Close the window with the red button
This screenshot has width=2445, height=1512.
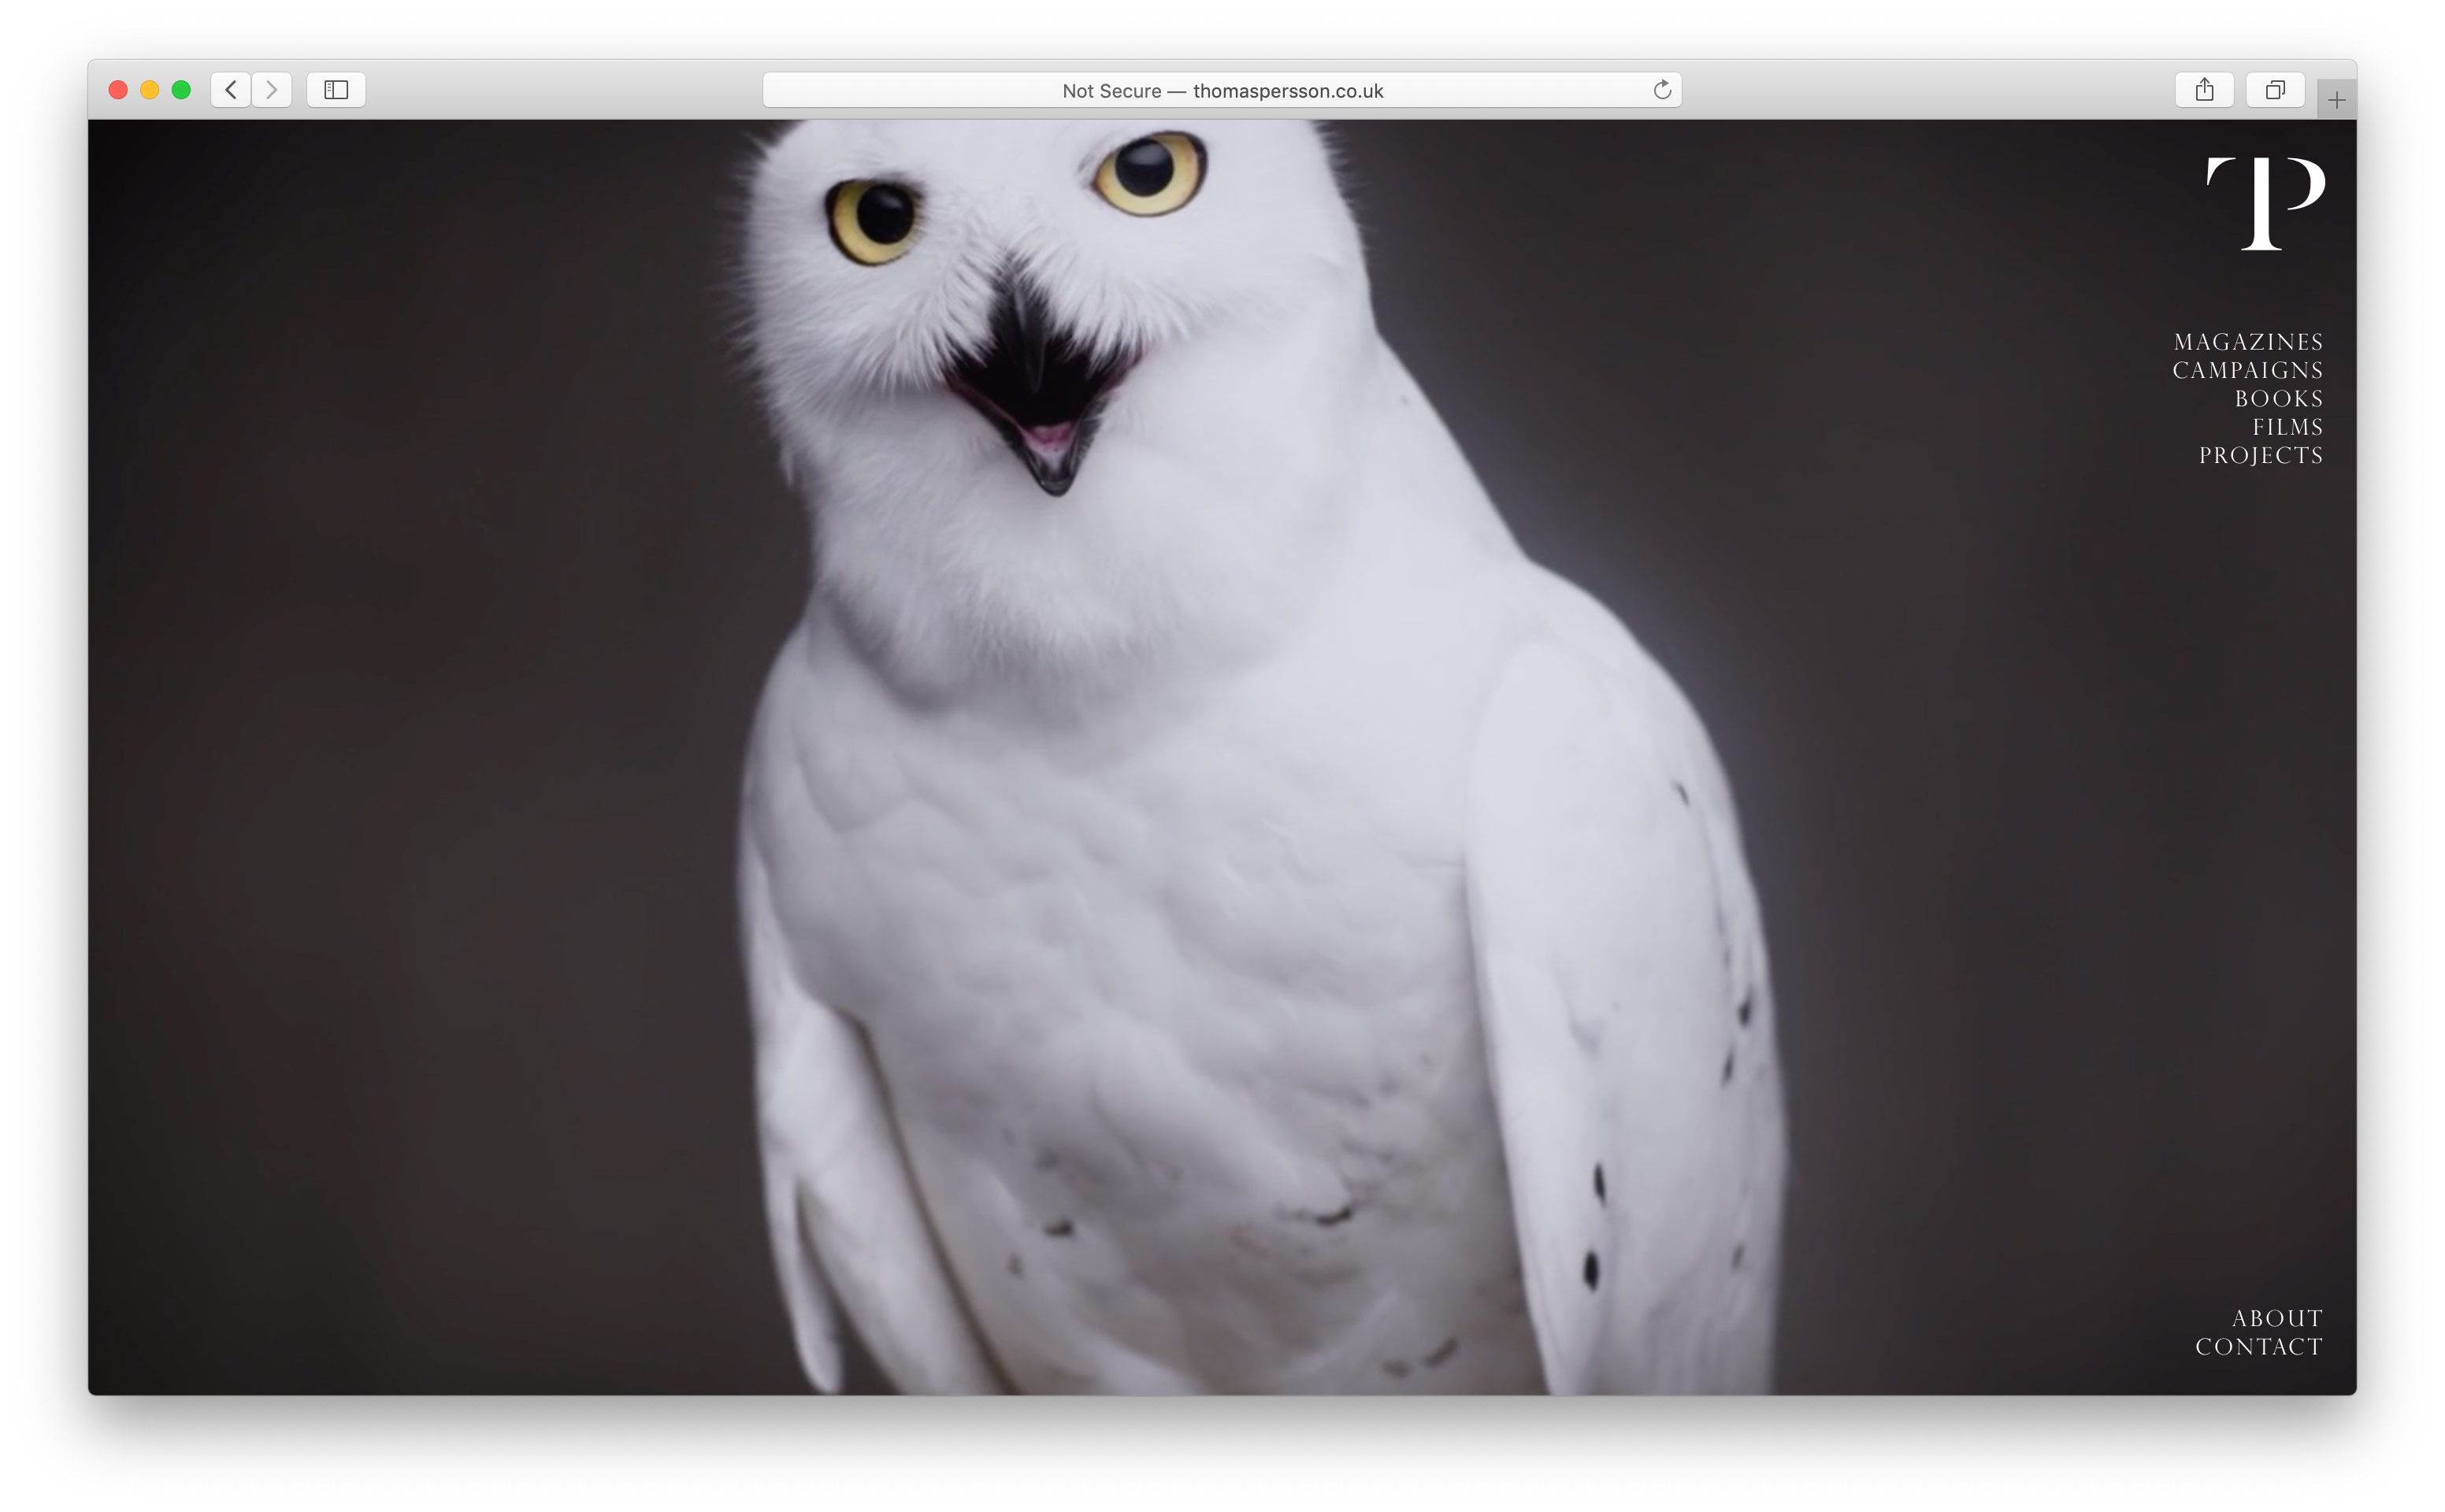point(118,90)
